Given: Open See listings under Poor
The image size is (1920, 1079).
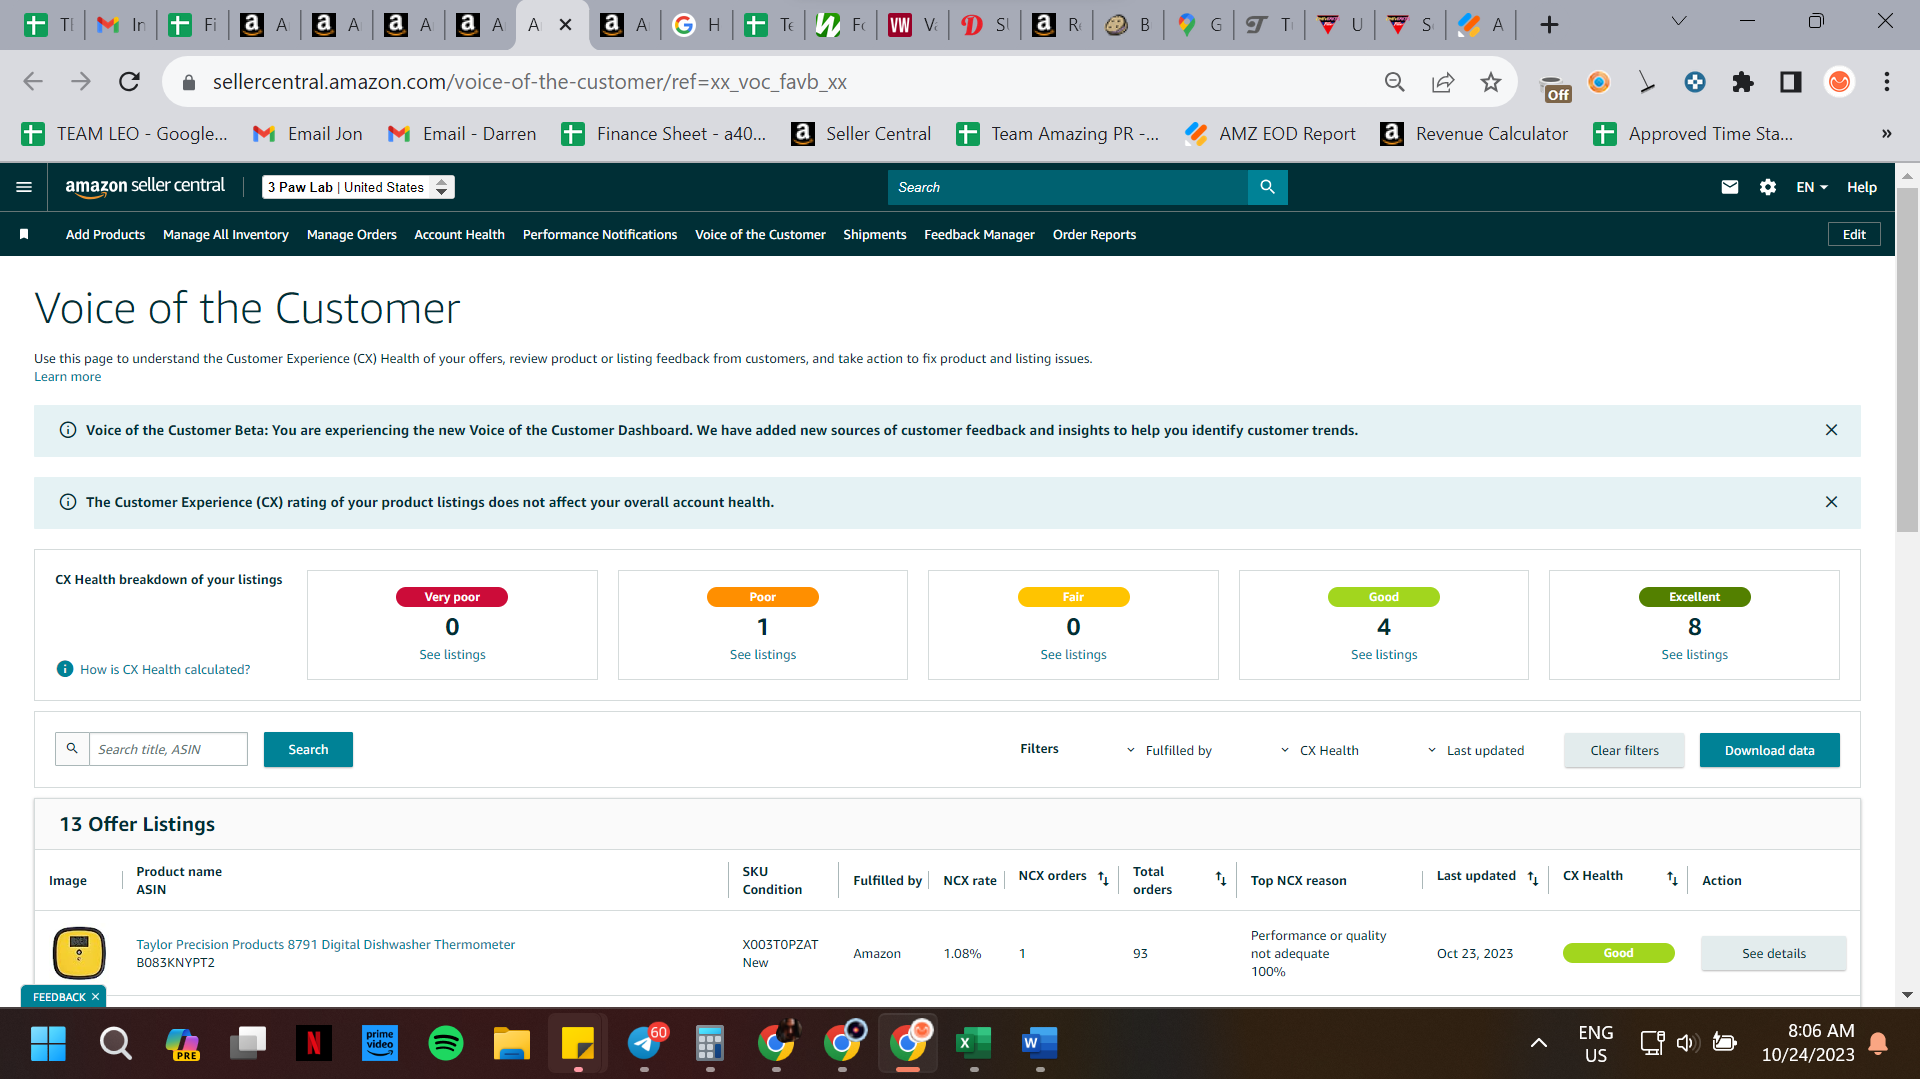Looking at the screenshot, I should tap(762, 654).
